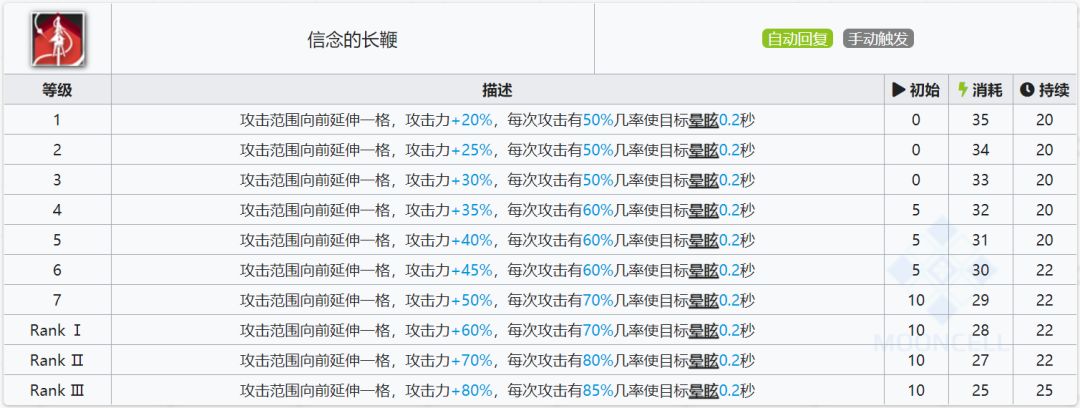Open the 晕眩 link in Rank Ⅲ row
1080x408 pixels.
point(704,390)
